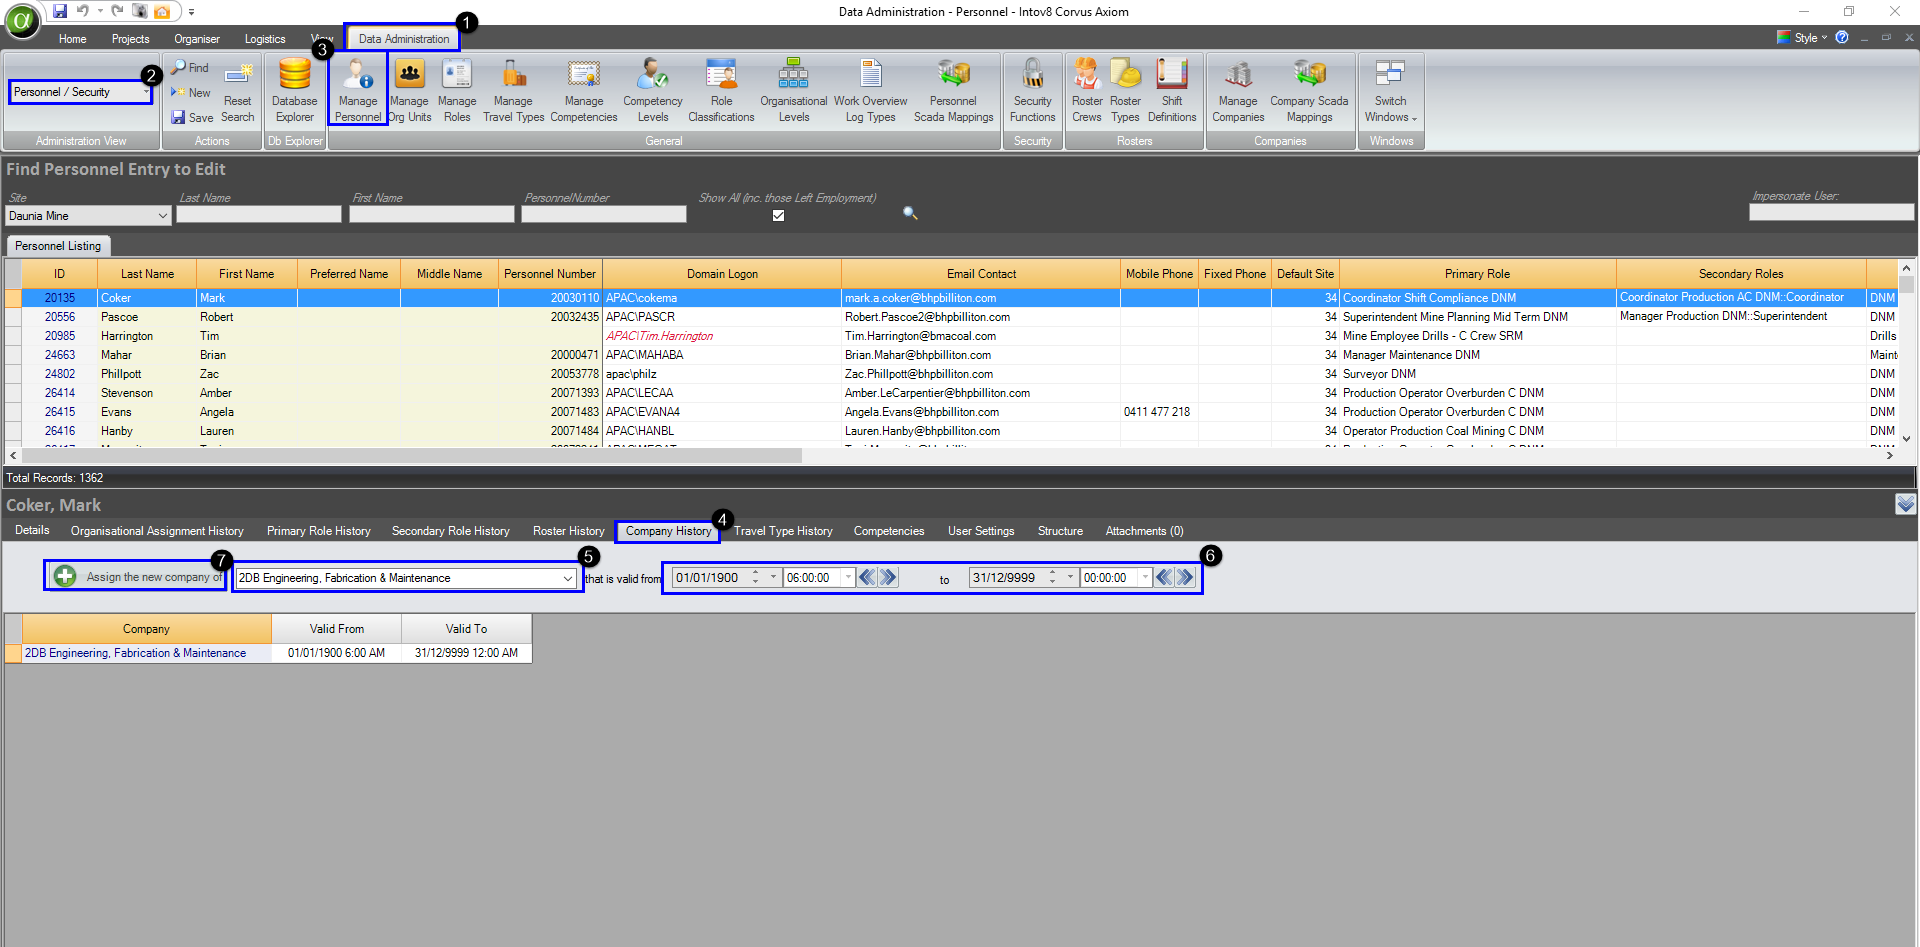This screenshot has height=947, width=1920.
Task: Click the Find action
Action: 190,67
